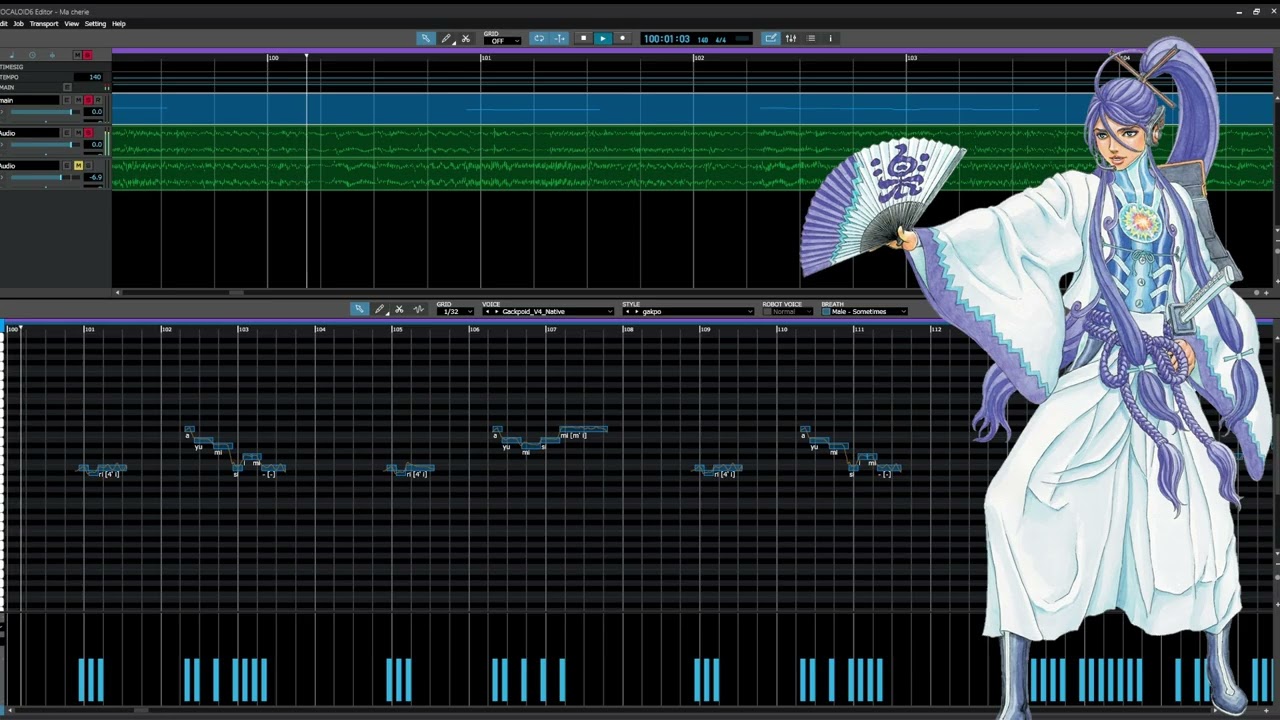The height and width of the screenshot is (720, 1280).
Task: Mute the main track
Action: 78,100
